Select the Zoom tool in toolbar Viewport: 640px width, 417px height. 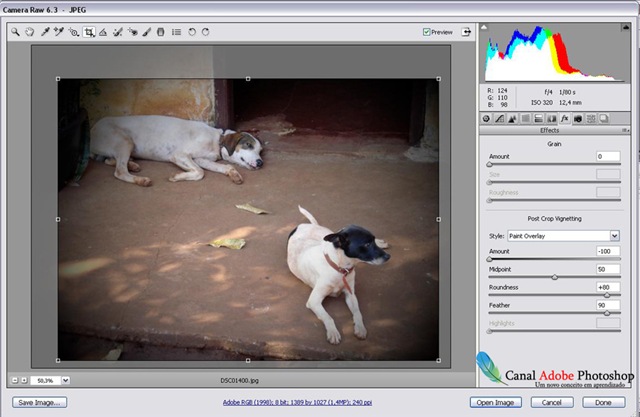coord(15,32)
